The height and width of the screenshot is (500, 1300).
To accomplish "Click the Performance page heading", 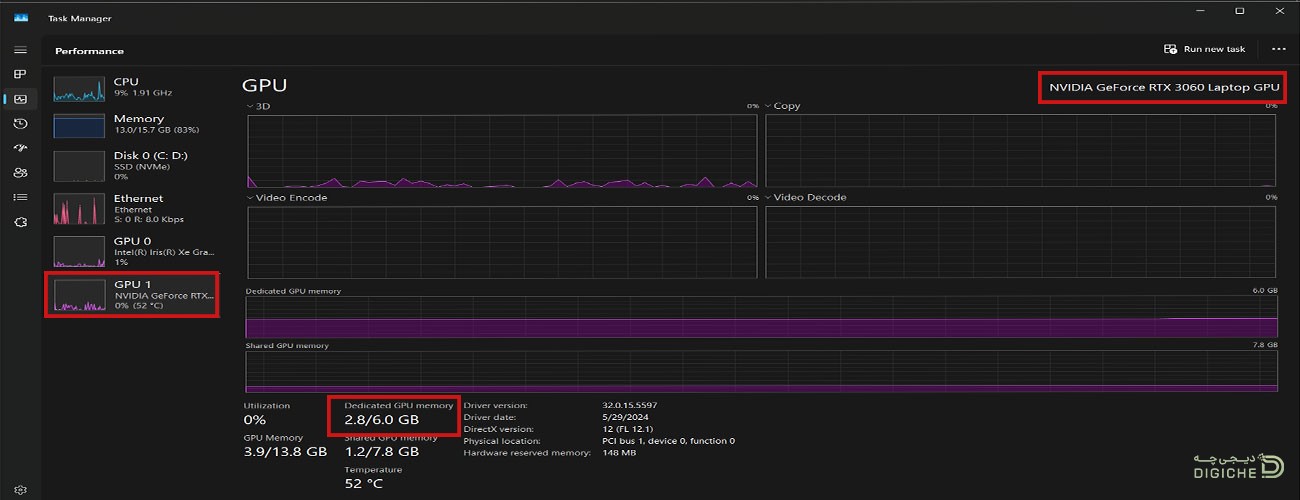I will [x=89, y=51].
